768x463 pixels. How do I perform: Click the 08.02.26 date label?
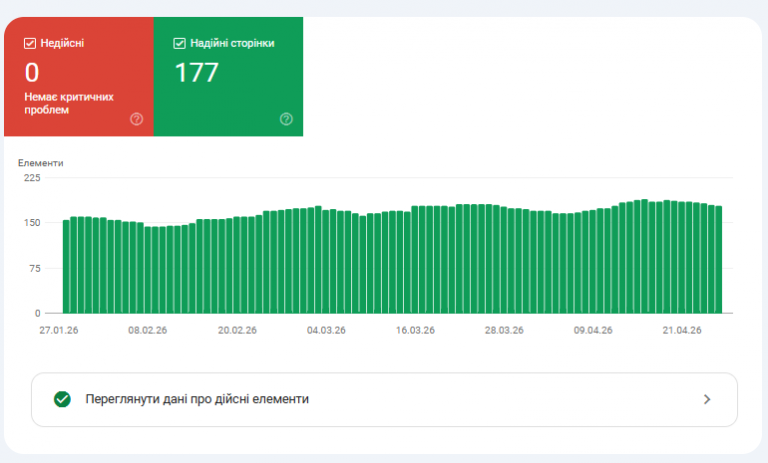coord(147,330)
